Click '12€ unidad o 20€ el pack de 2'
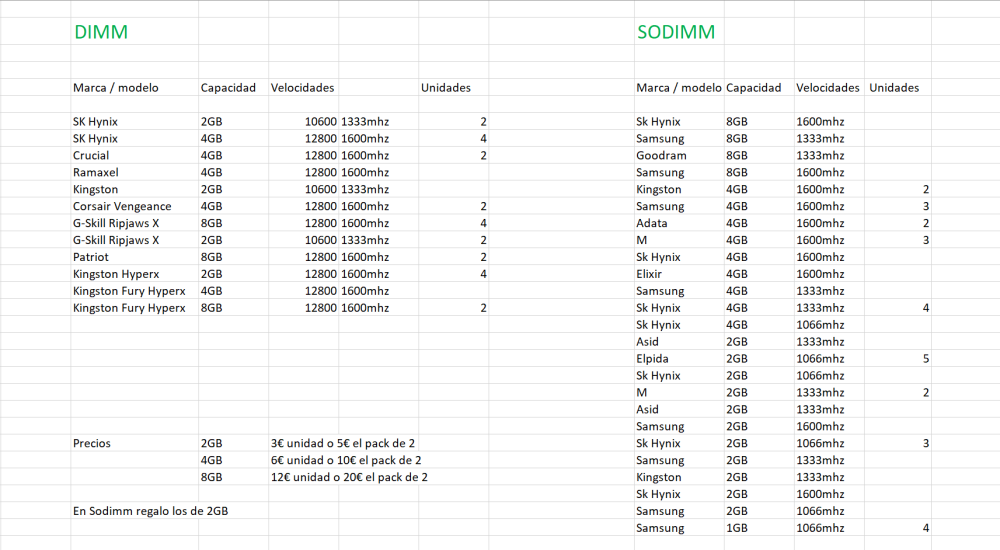The width and height of the screenshot is (1000, 550). click(x=349, y=477)
